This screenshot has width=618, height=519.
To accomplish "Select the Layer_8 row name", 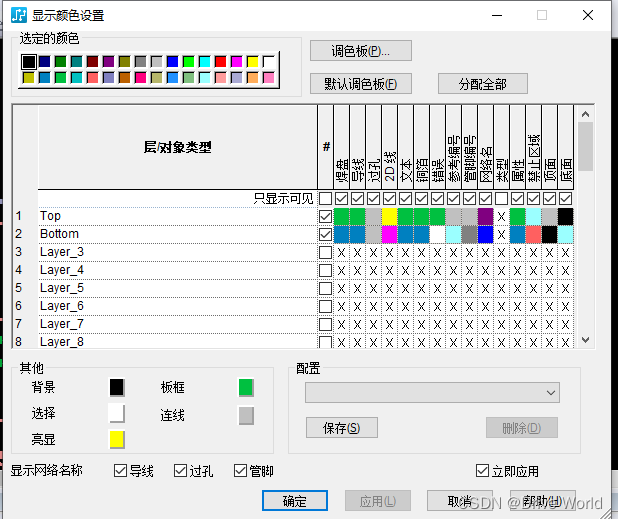I will click(x=62, y=342).
